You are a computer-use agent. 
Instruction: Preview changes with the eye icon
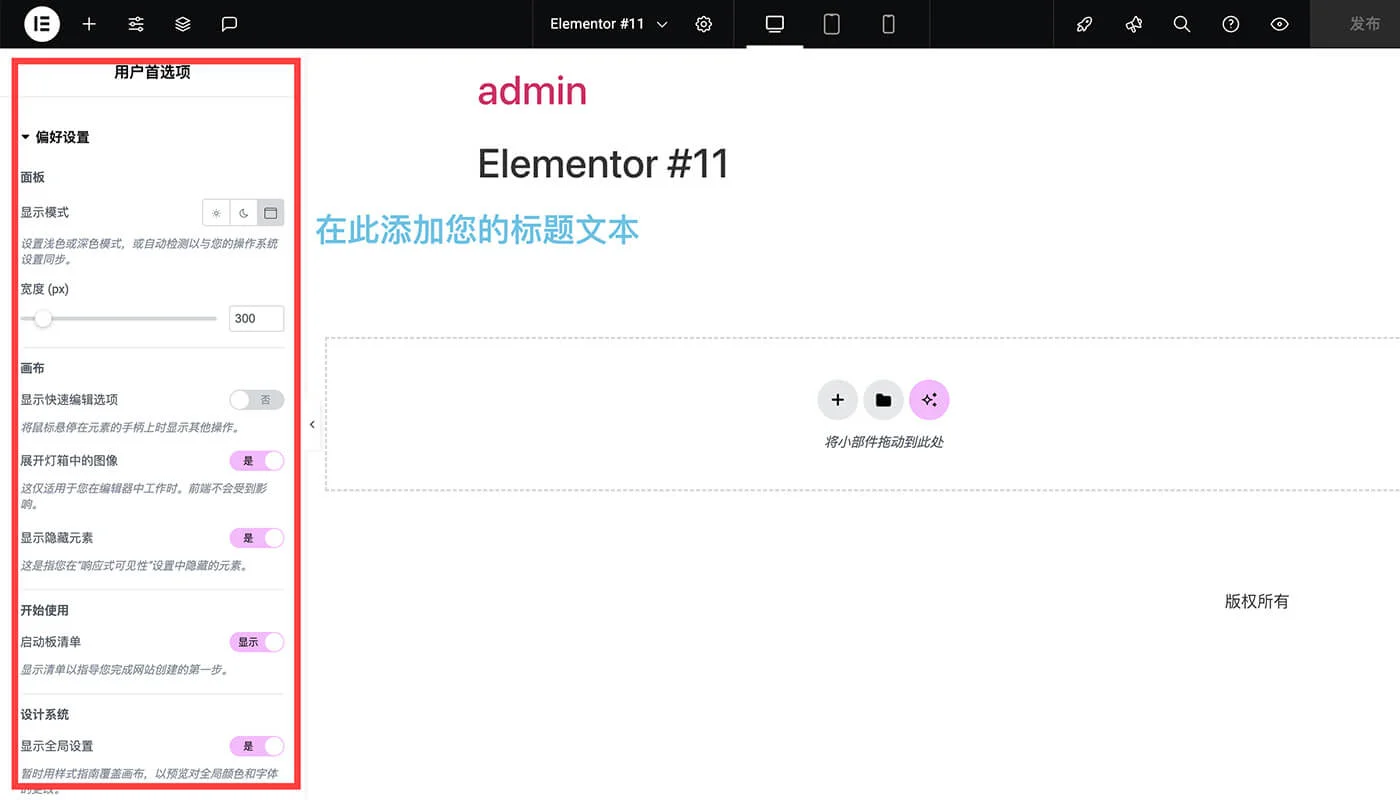tap(1279, 24)
